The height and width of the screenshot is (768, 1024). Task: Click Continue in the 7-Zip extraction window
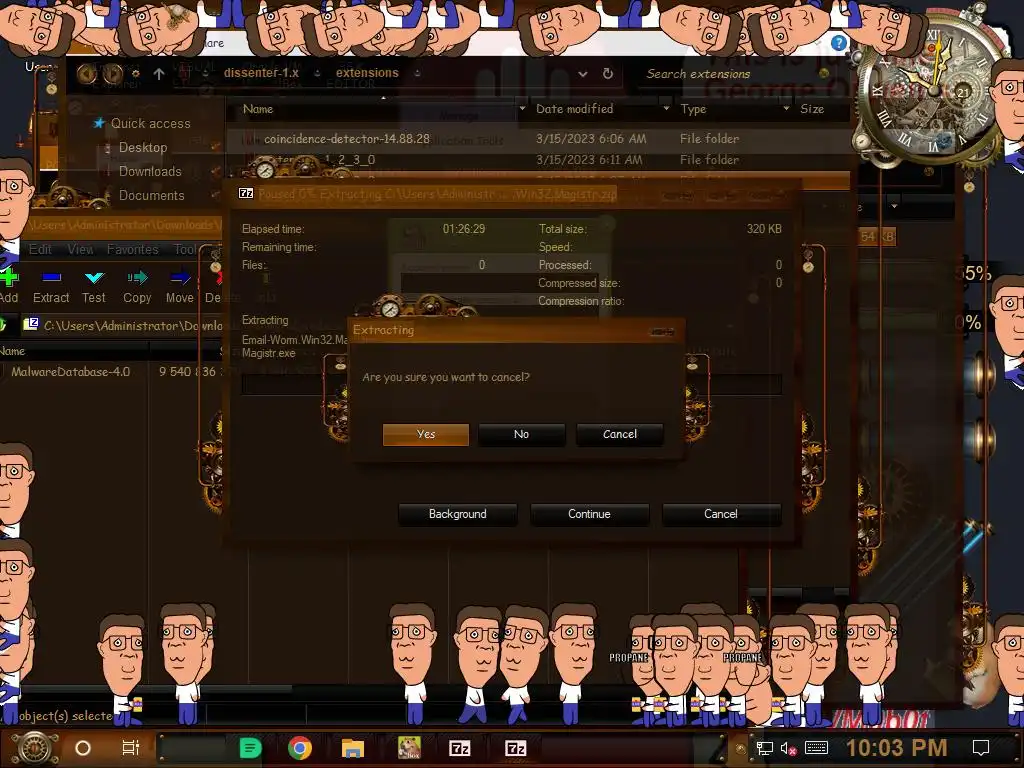tap(589, 514)
